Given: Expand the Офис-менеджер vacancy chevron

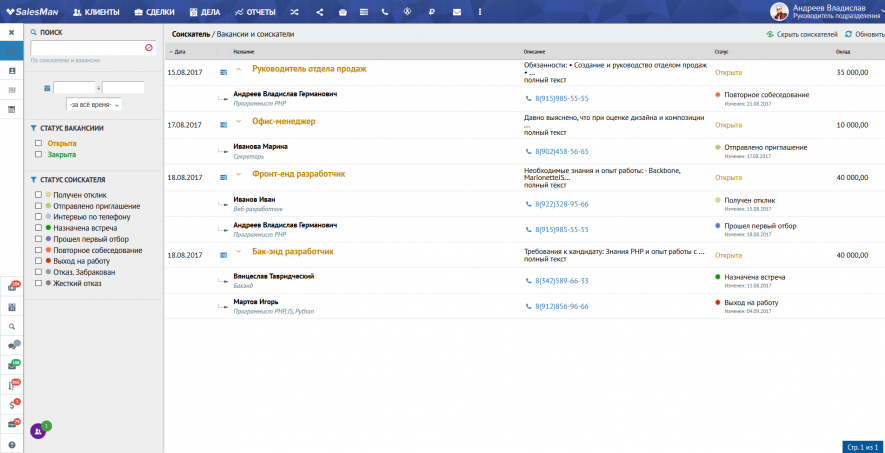Looking at the screenshot, I should [238, 121].
